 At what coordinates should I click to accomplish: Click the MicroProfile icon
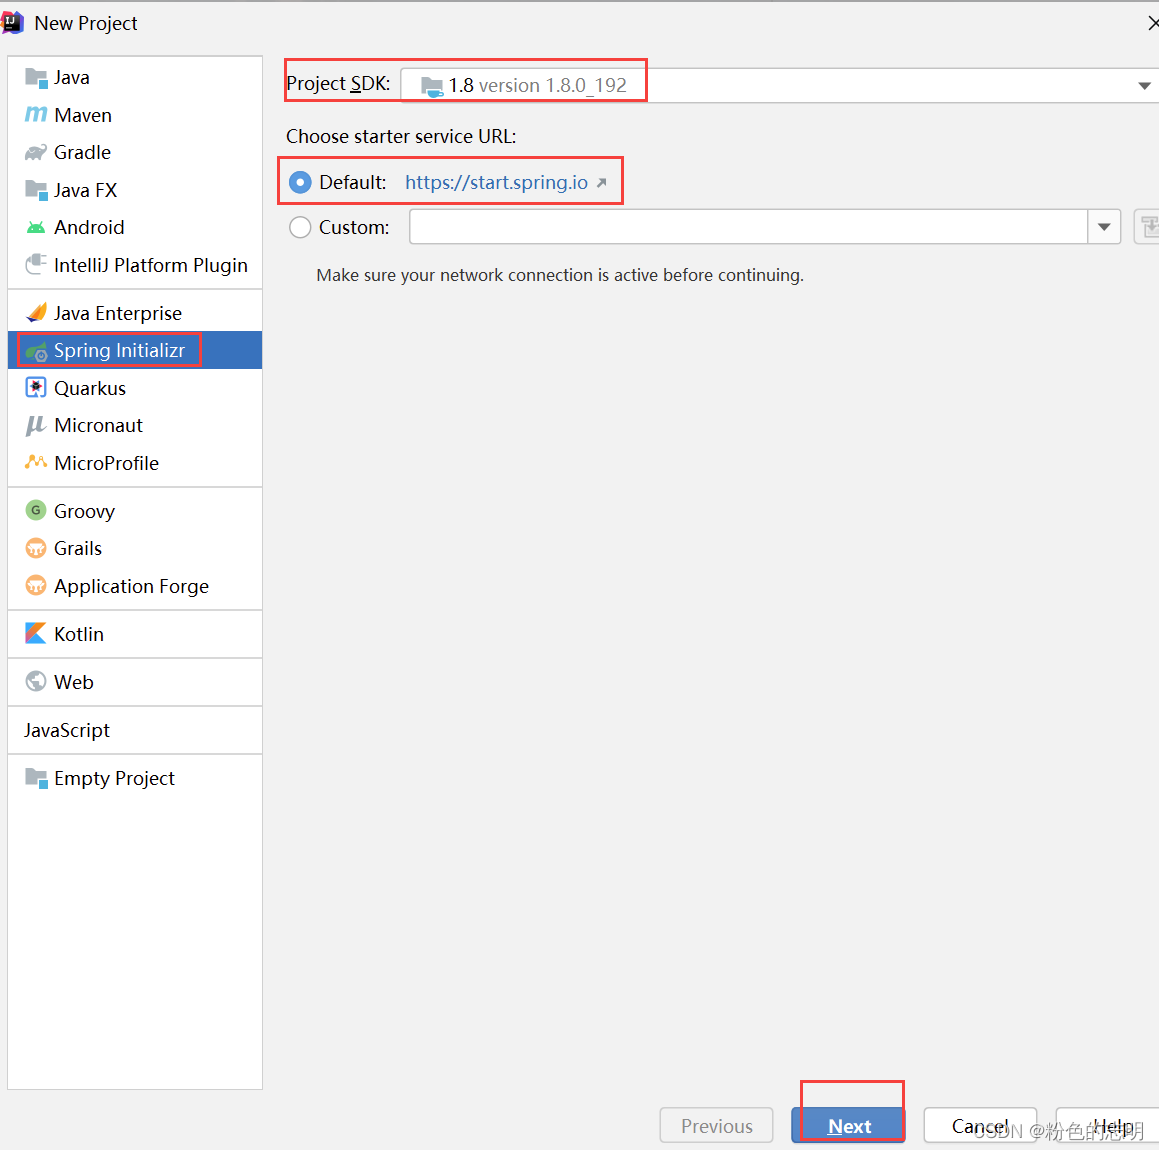(x=35, y=463)
